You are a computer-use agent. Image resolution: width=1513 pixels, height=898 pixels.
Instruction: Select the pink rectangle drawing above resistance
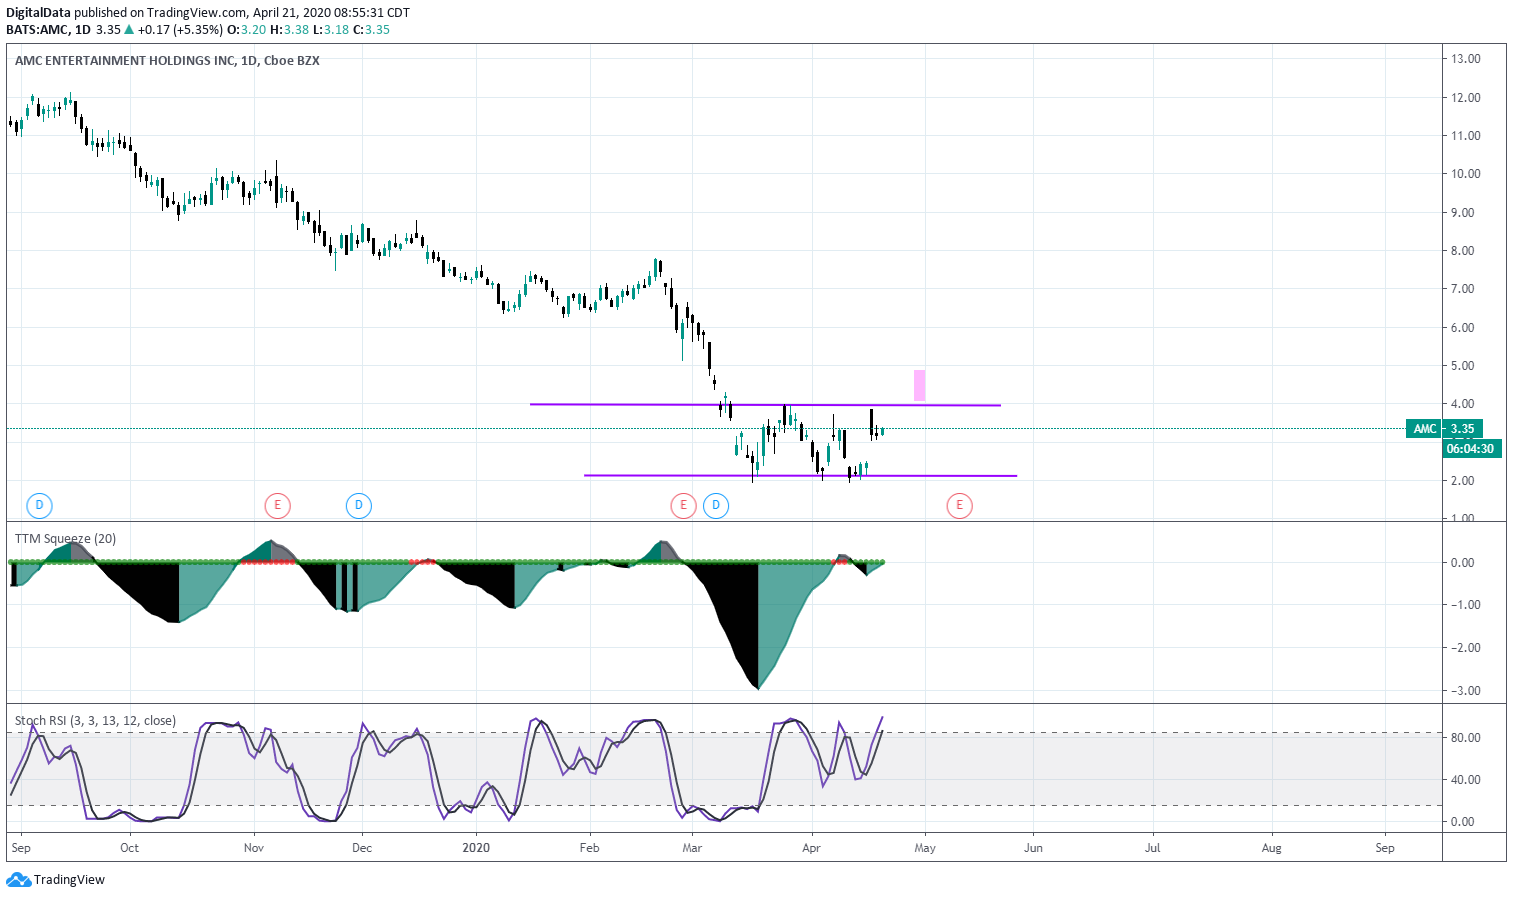tap(919, 385)
